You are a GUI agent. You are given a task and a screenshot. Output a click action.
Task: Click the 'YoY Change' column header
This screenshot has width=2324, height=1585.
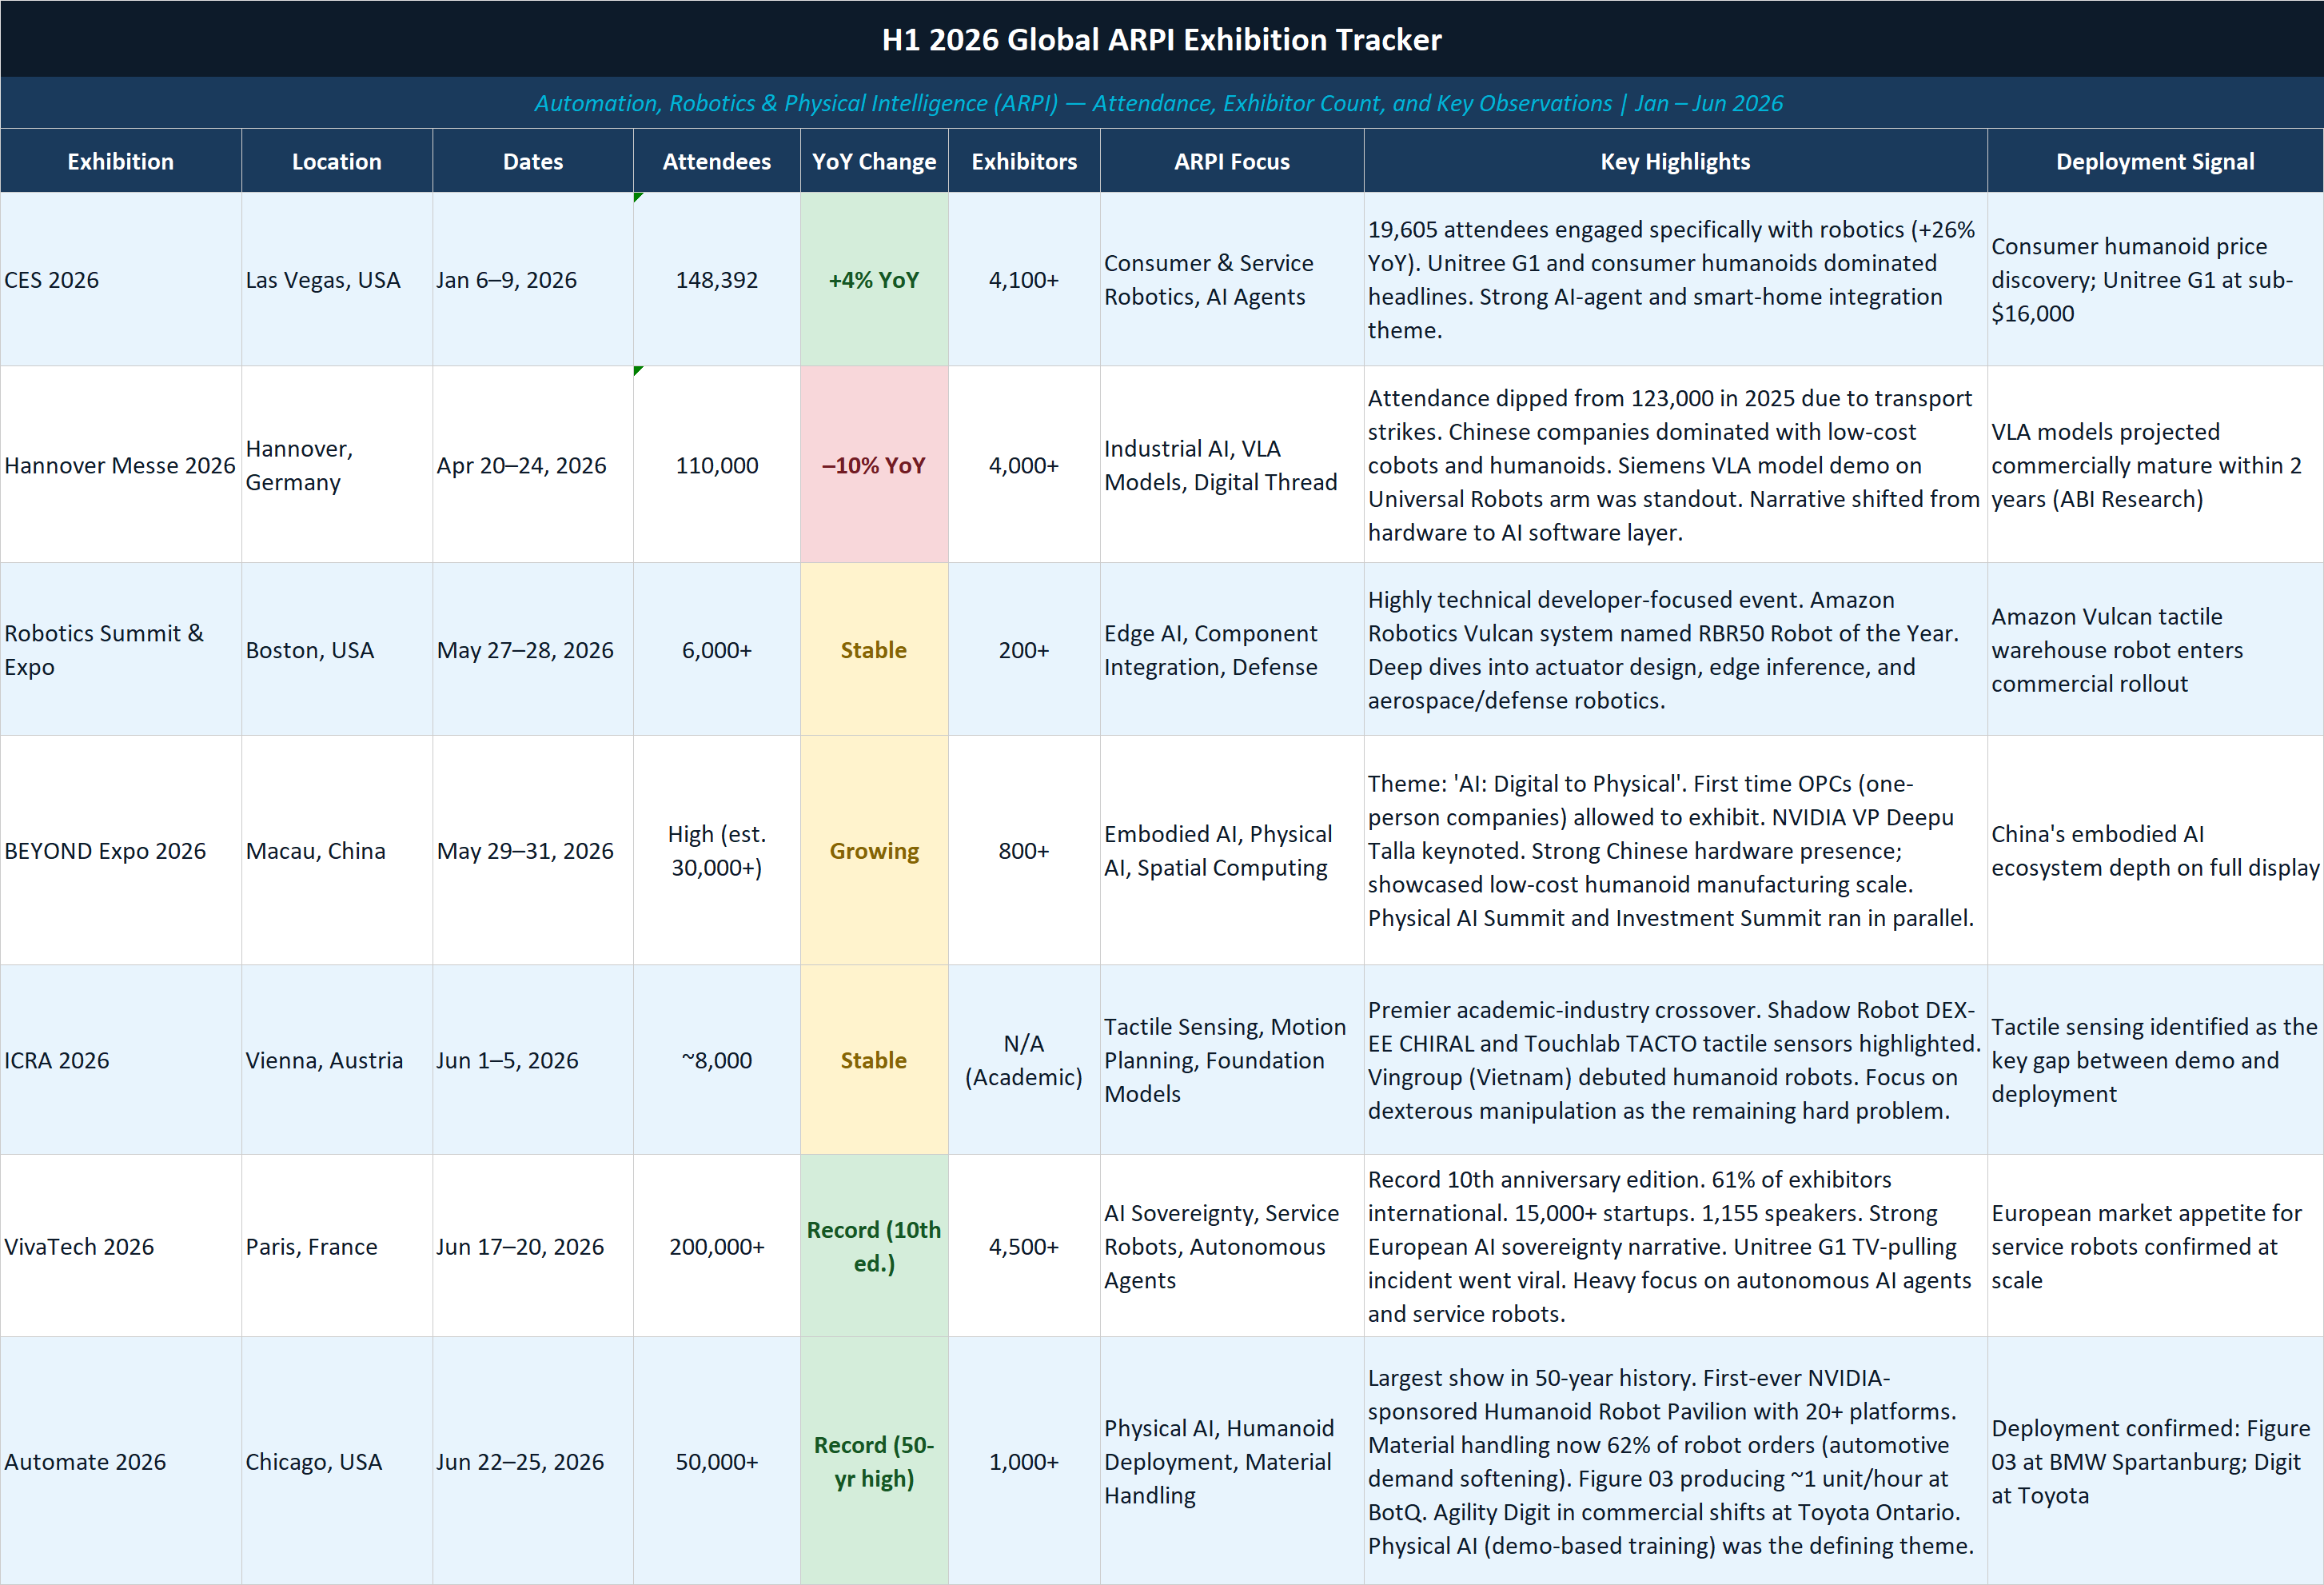[x=874, y=161]
